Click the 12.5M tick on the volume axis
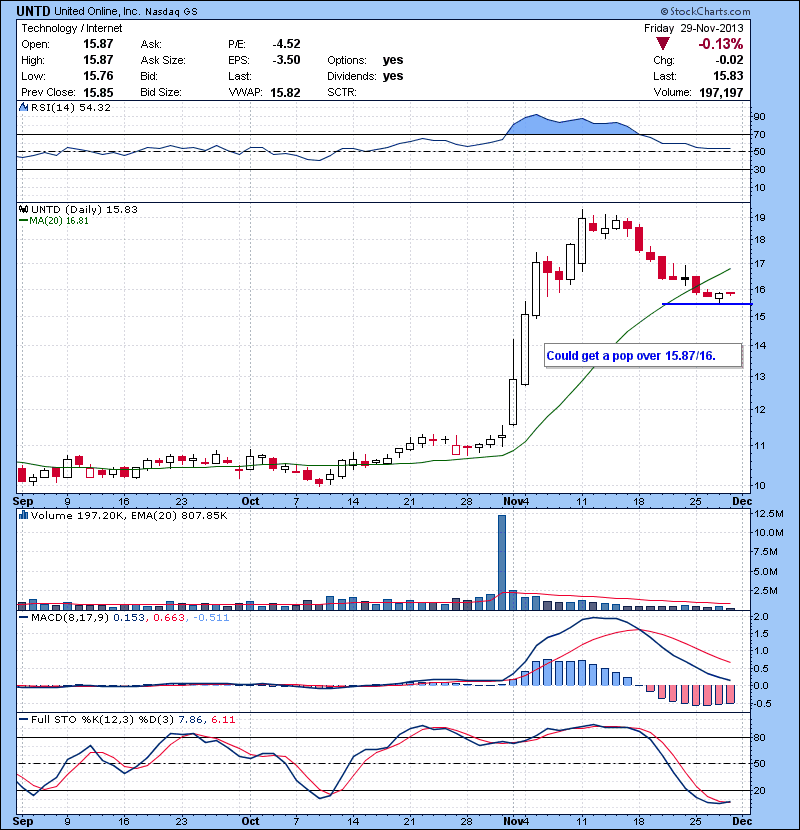 tap(768, 513)
